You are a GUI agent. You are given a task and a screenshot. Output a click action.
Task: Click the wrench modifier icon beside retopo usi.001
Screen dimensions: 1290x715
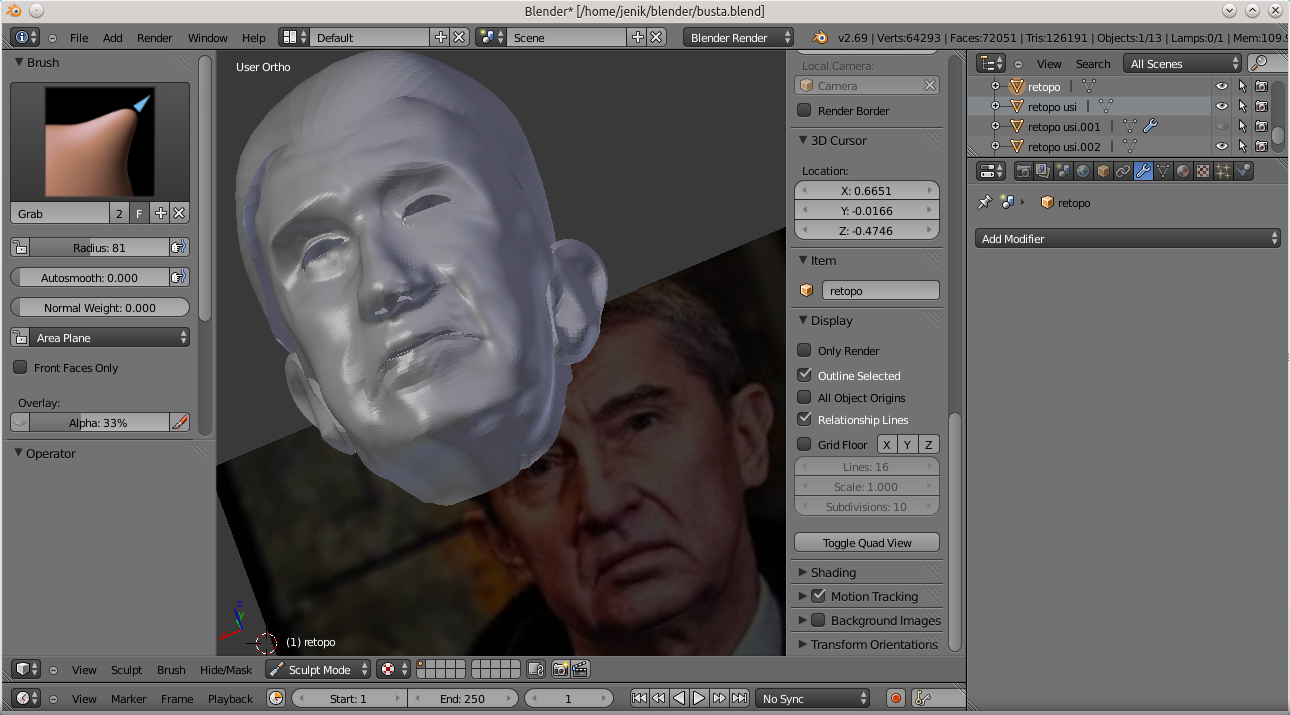point(1150,127)
